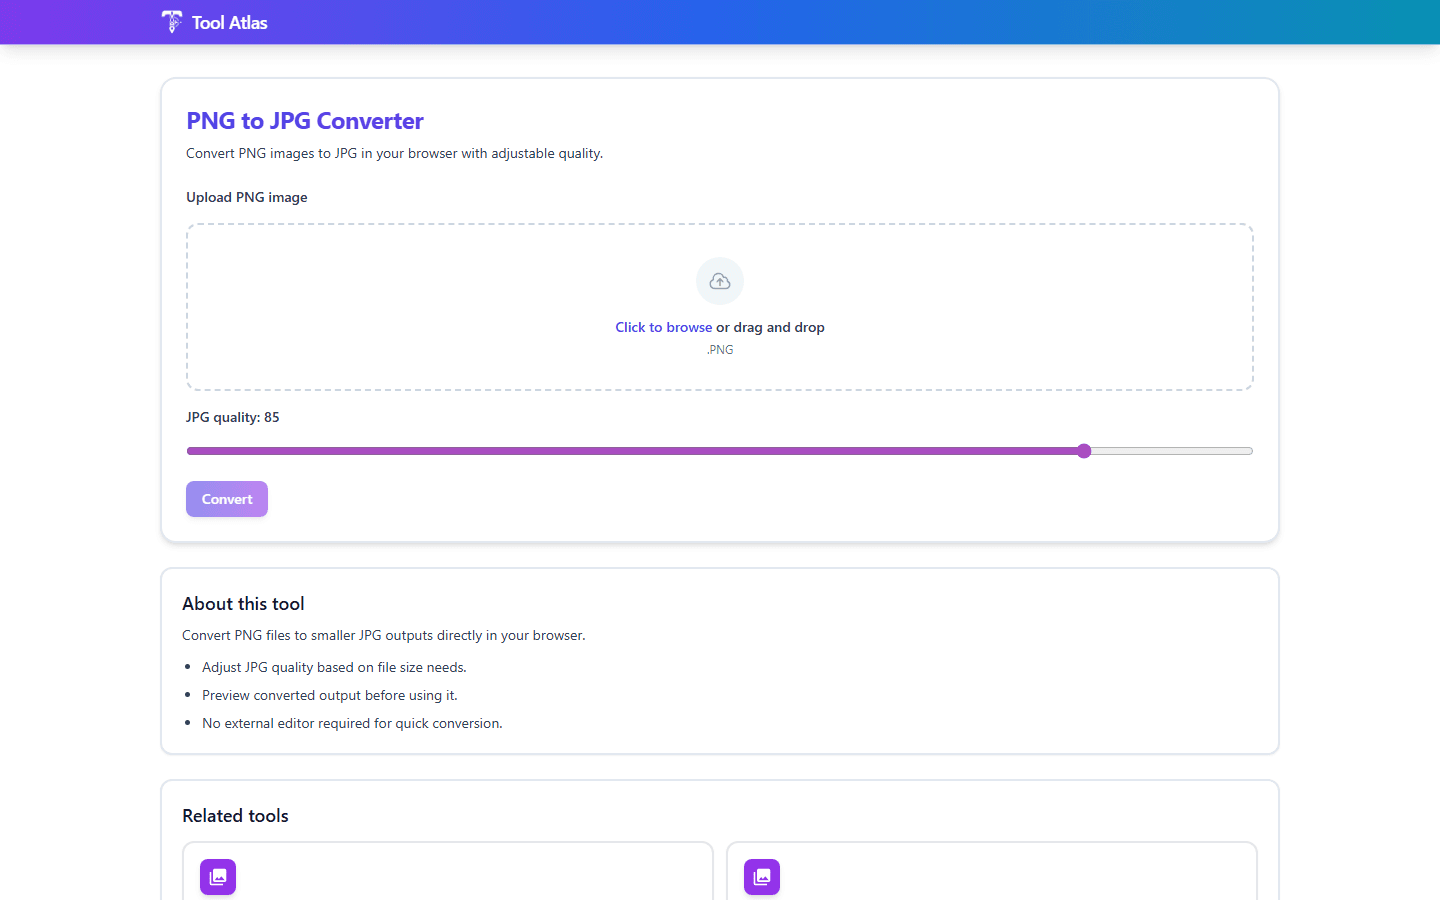Click the logo icon at the far left of the navbar
This screenshot has height=900, width=1440.
pos(171,21)
